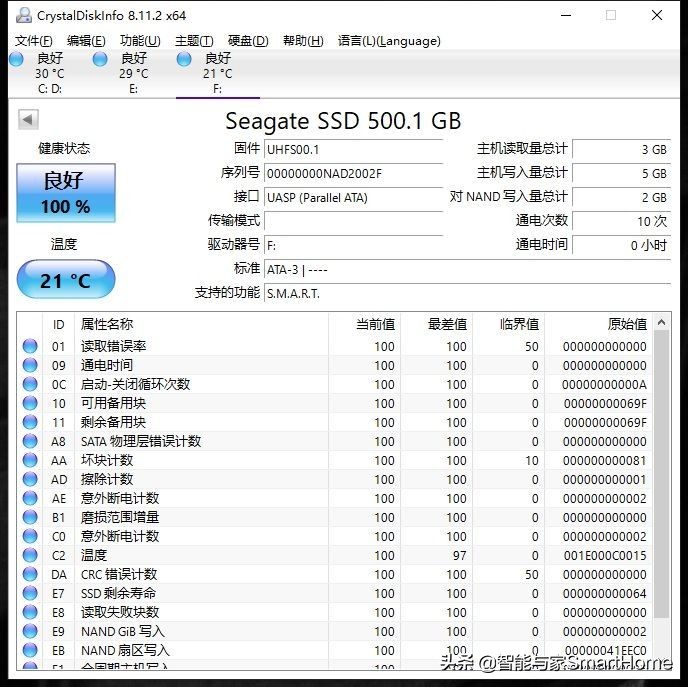Select disk tab showing 29 °C
The height and width of the screenshot is (687, 688).
point(134,74)
